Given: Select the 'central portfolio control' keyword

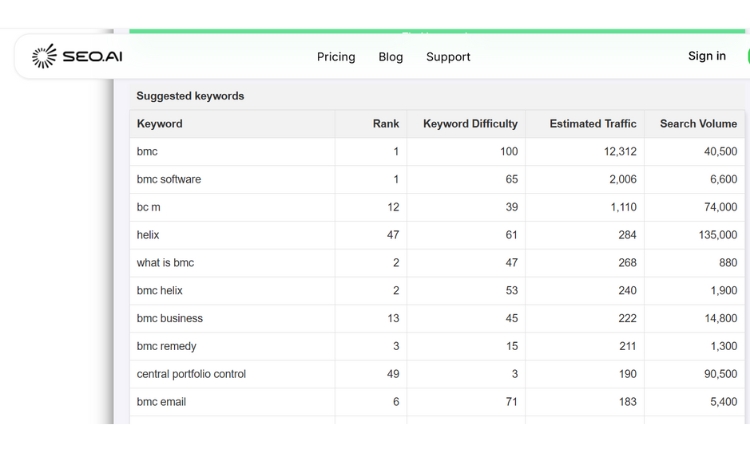Looking at the screenshot, I should (191, 374).
